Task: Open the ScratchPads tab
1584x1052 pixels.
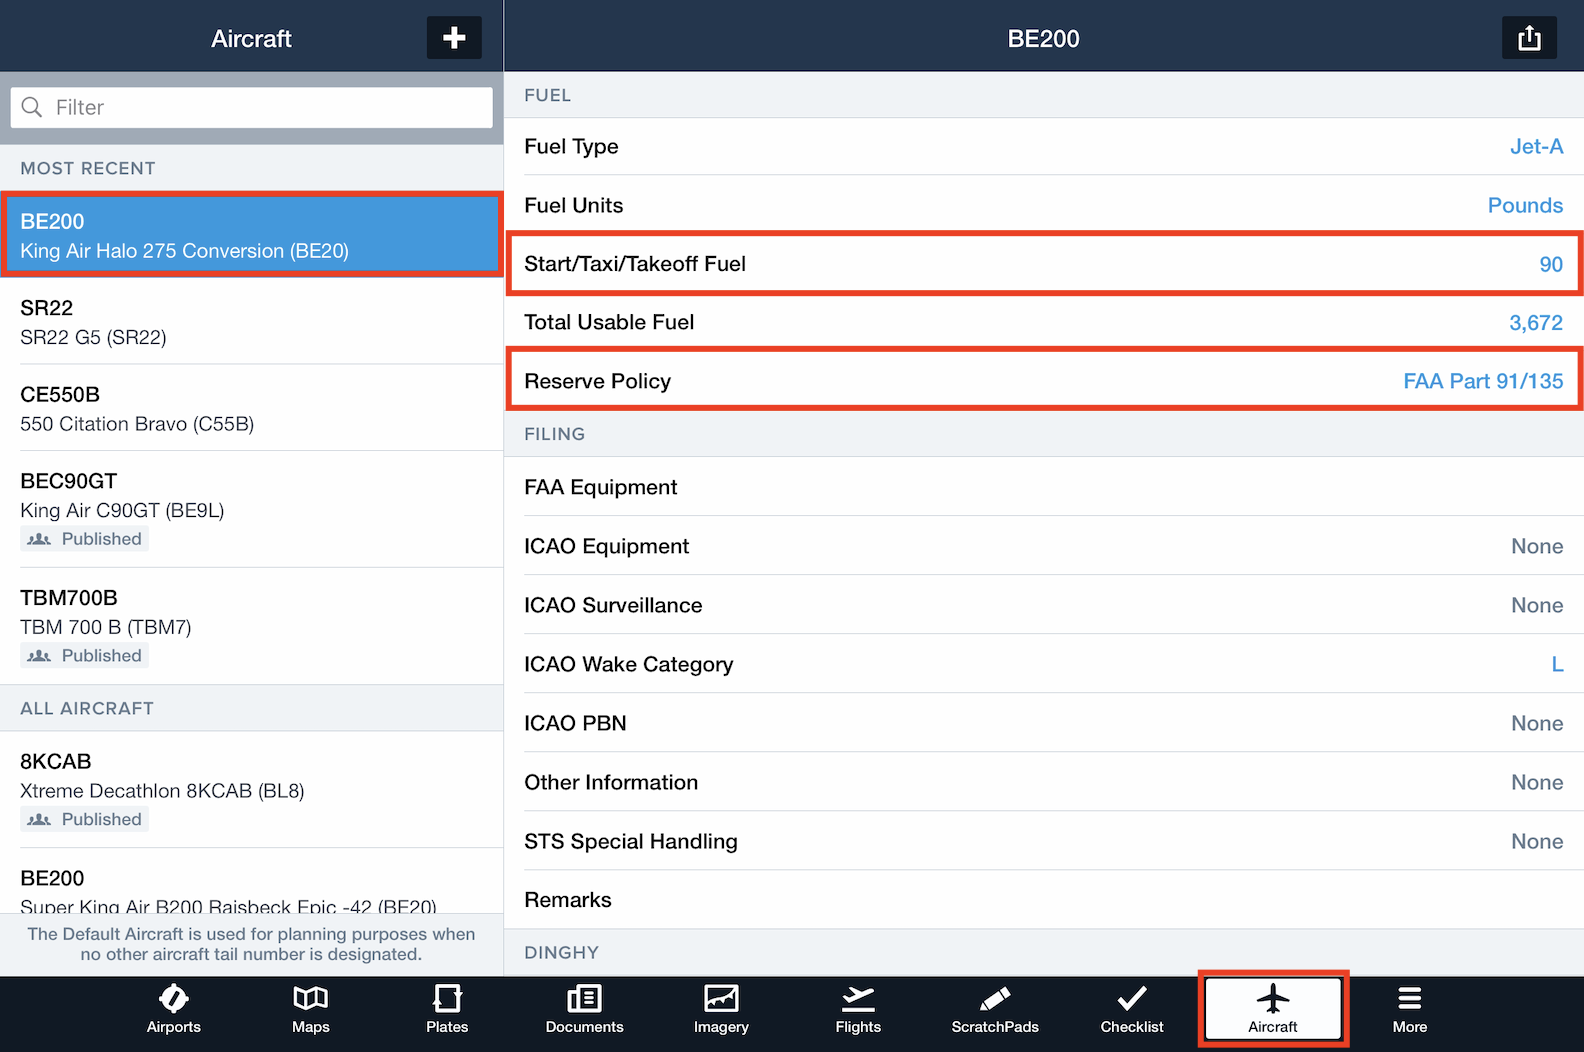Action: pos(995,1010)
